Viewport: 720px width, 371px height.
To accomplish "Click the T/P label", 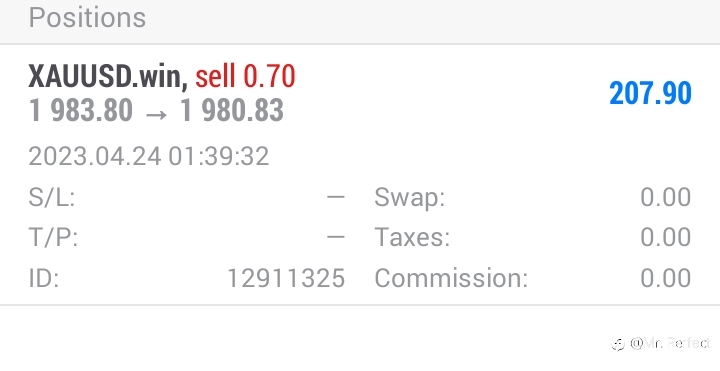I will pos(53,237).
